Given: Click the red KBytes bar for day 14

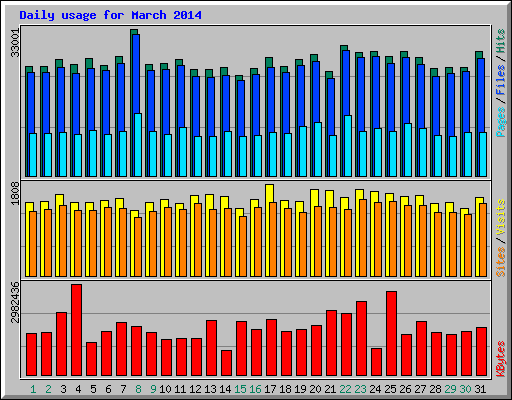Looking at the screenshot, I should coord(226,363).
